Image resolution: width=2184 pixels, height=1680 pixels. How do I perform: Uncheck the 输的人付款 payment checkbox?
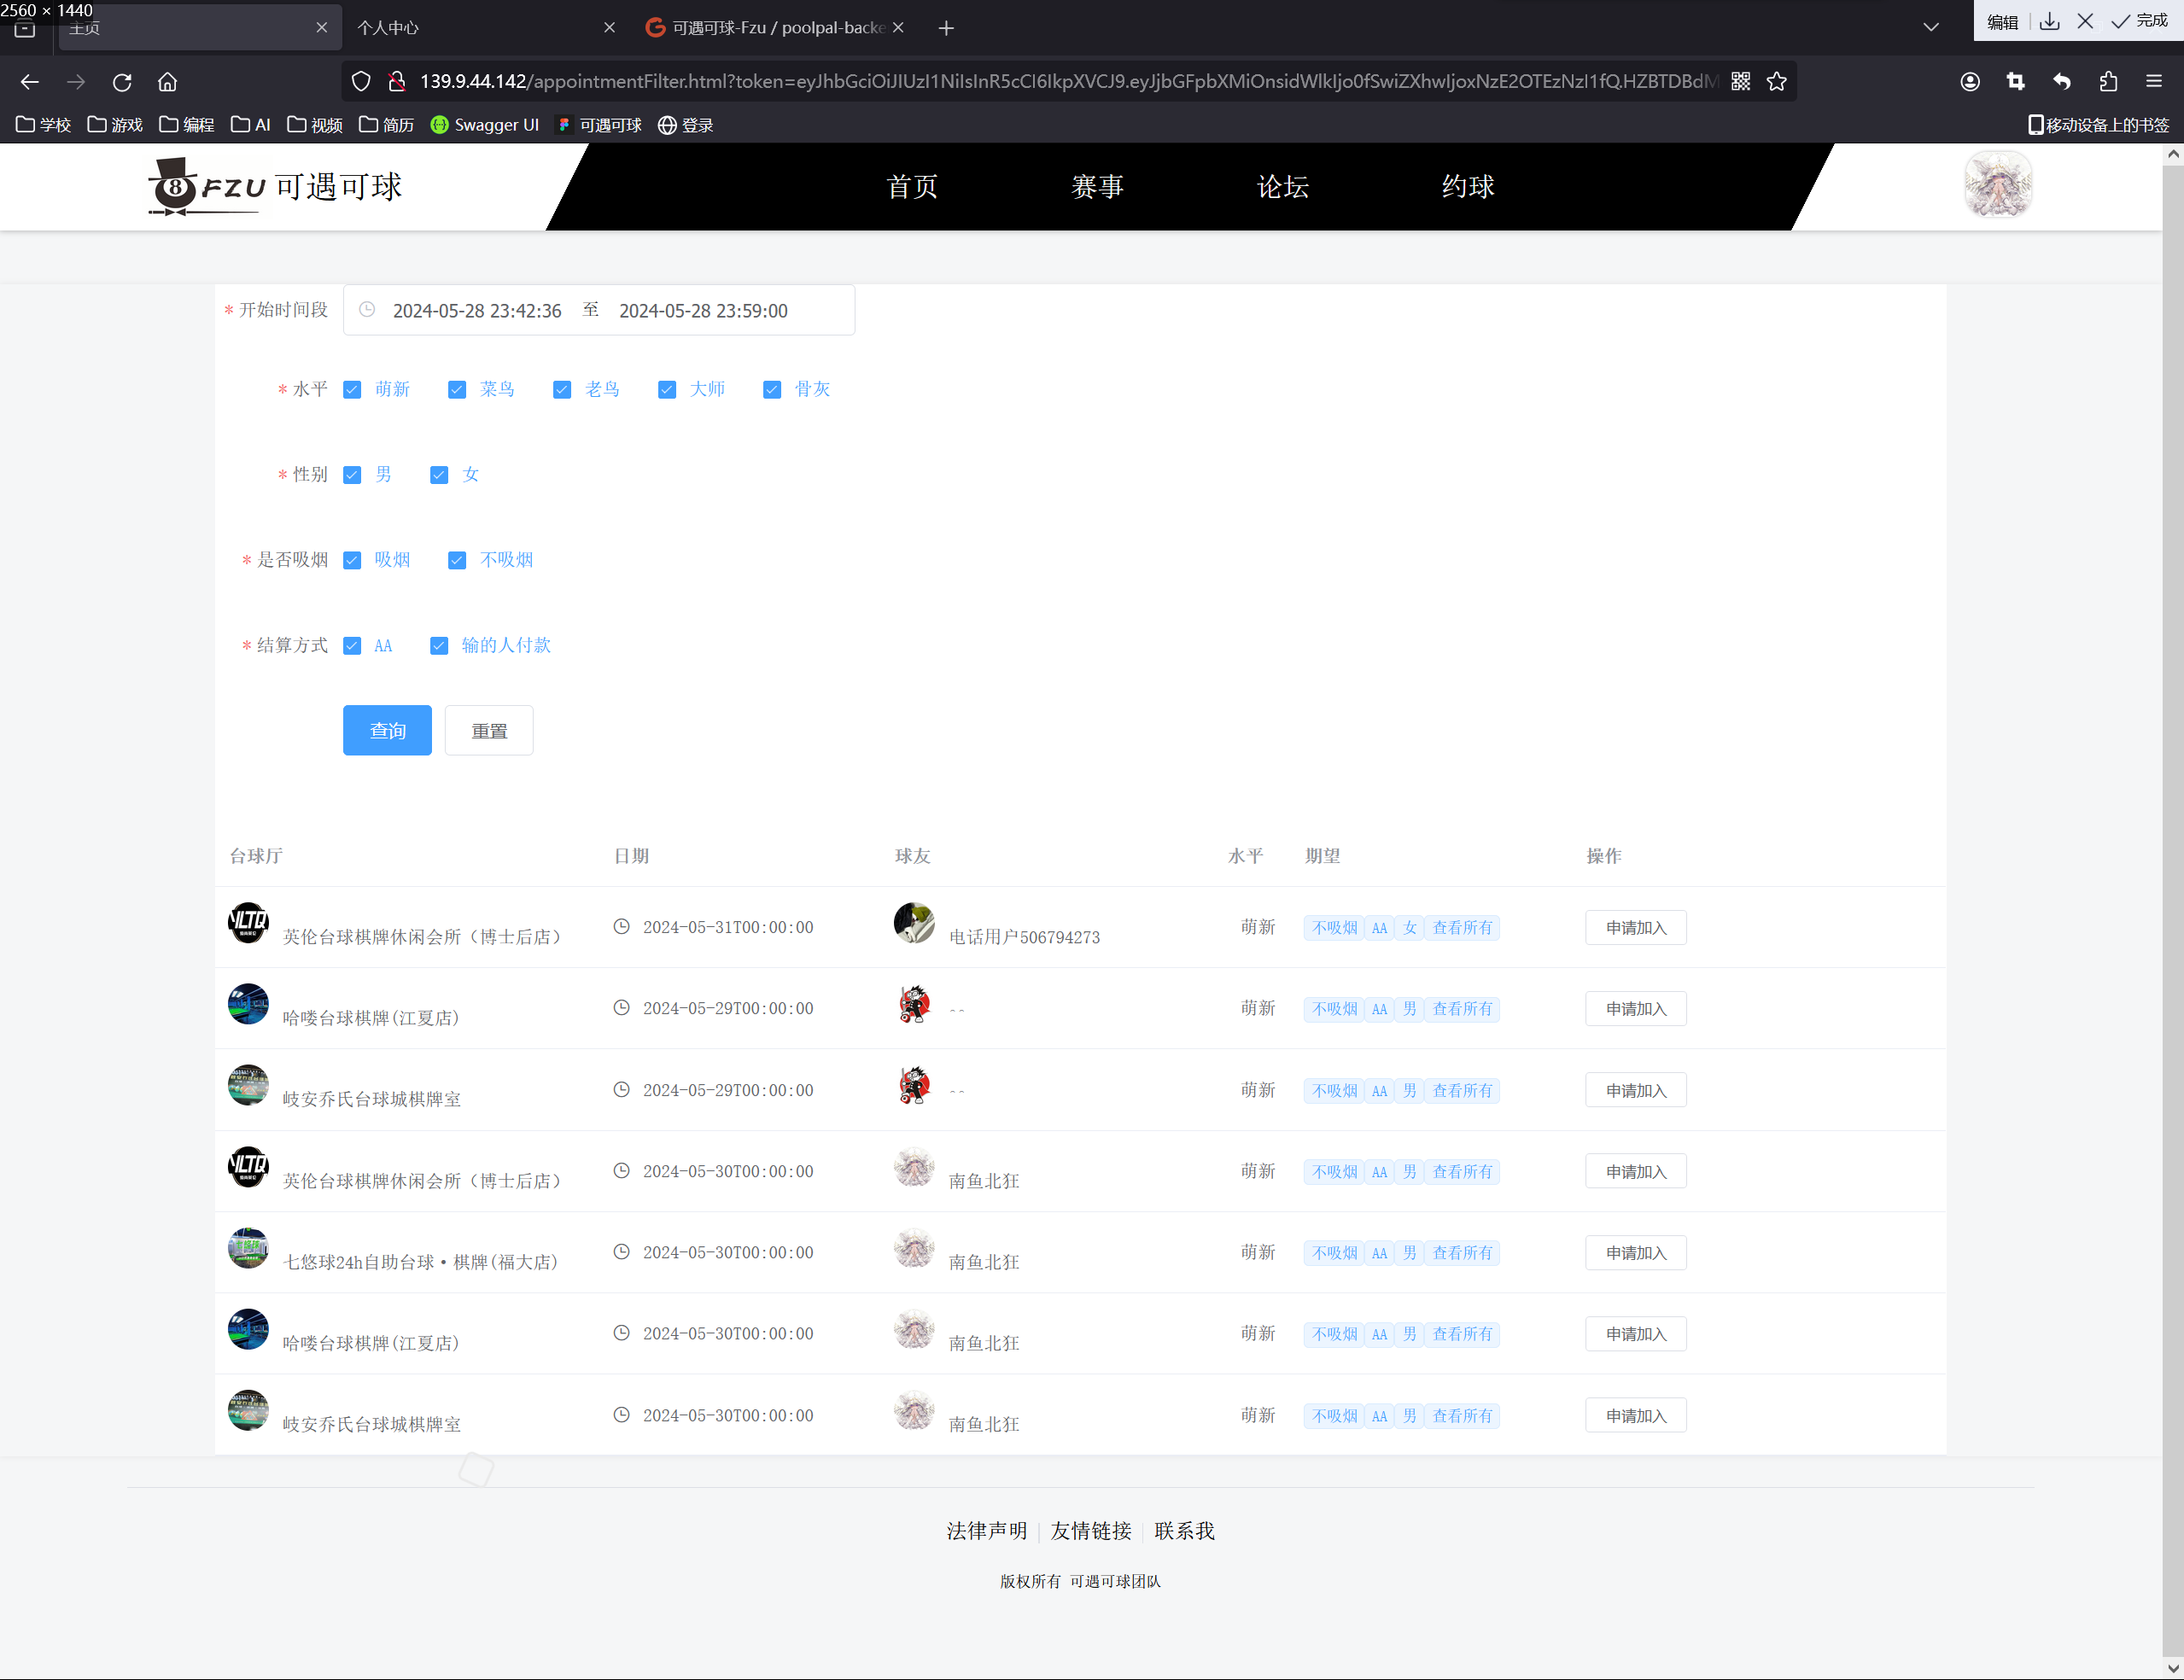point(439,646)
